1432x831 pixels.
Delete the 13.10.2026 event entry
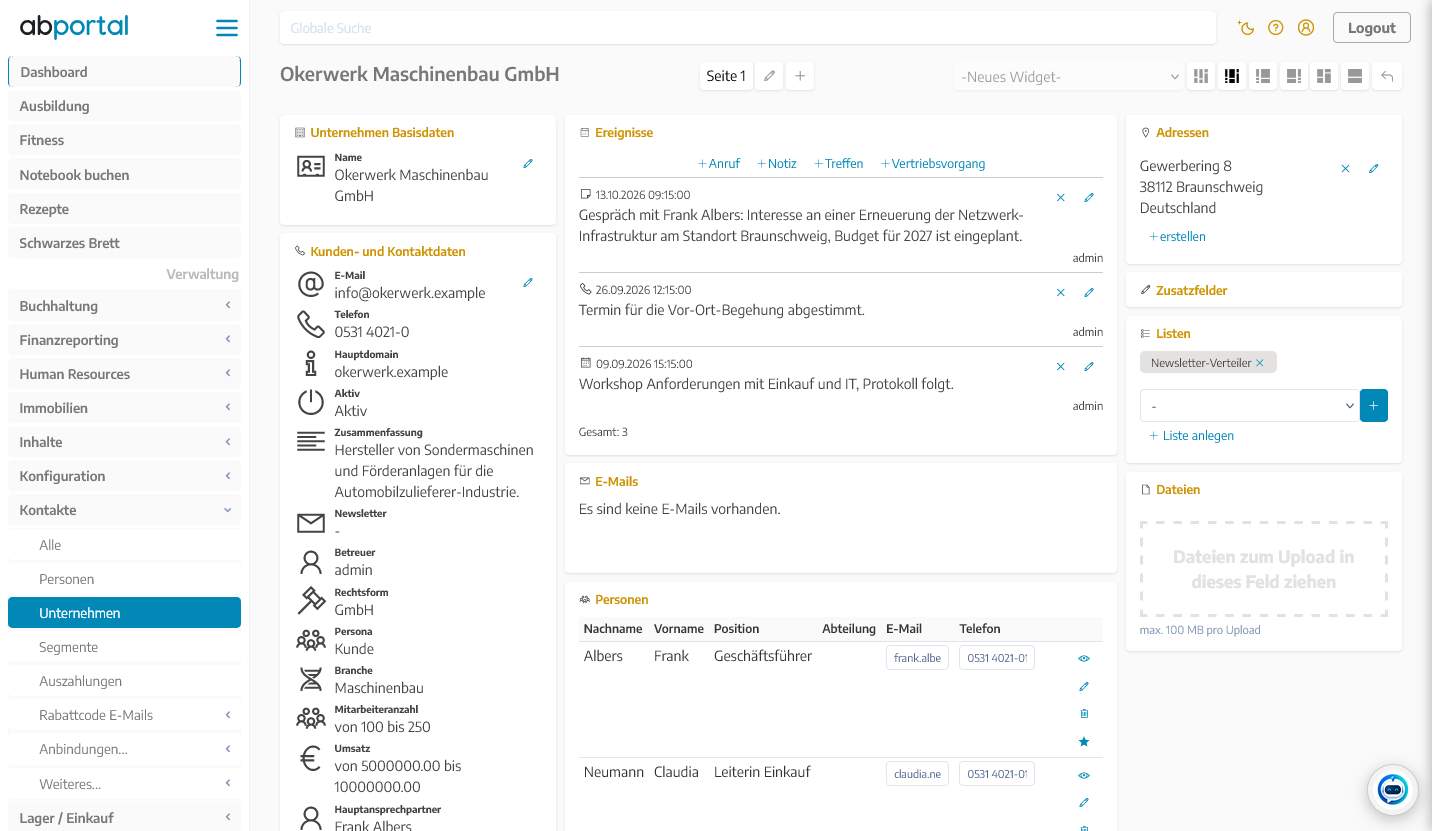(x=1061, y=198)
